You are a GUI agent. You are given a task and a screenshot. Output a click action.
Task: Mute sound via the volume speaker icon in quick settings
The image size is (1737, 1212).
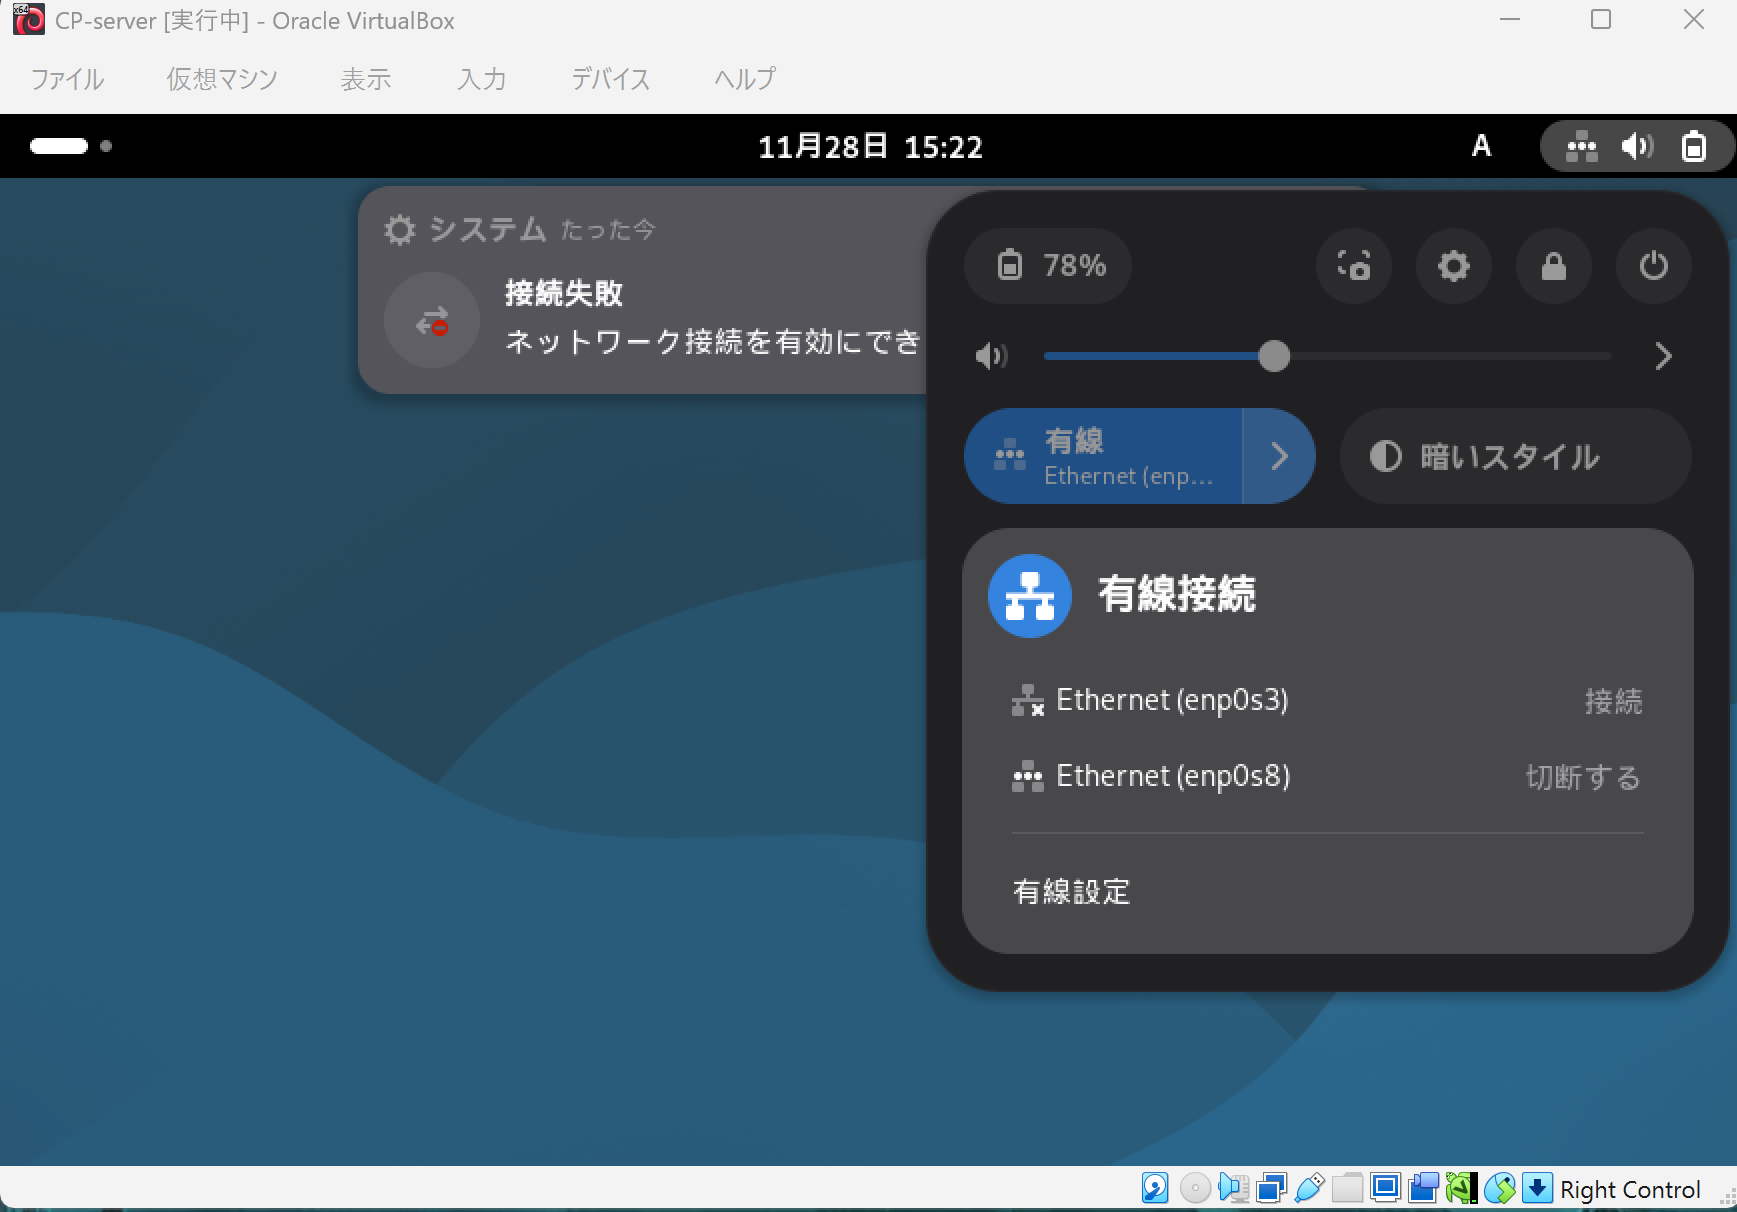pyautogui.click(x=991, y=356)
